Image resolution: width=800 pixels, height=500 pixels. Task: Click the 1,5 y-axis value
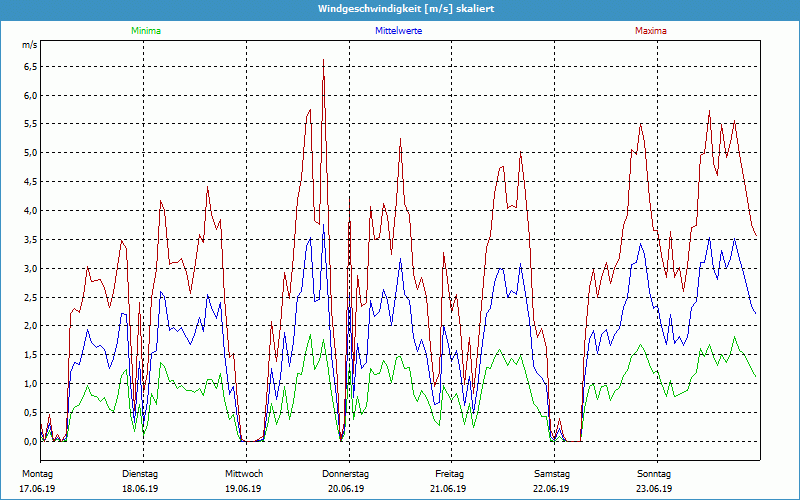tap(30, 355)
